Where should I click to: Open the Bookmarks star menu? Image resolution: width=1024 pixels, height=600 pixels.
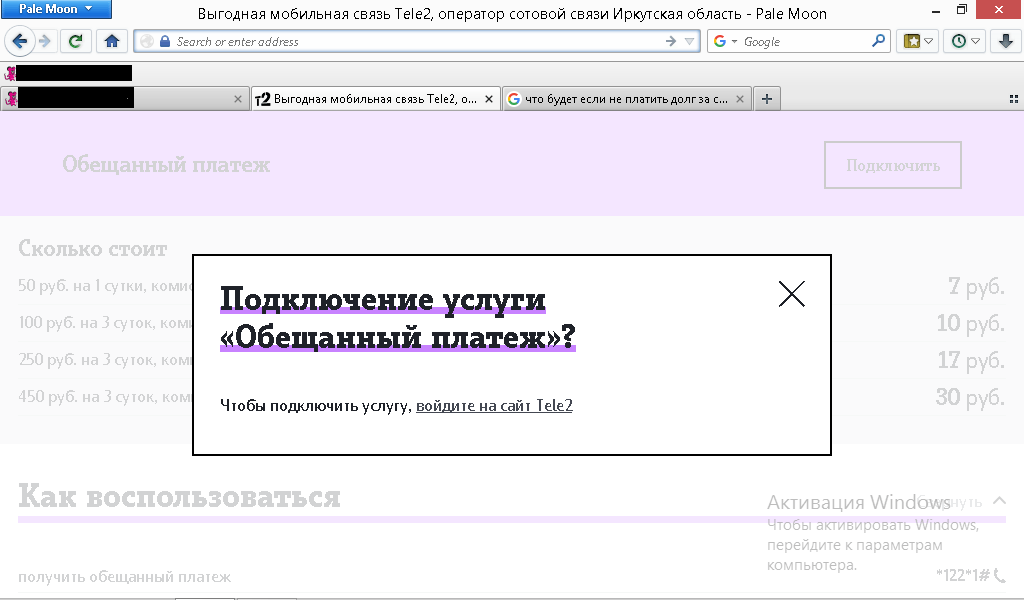918,41
